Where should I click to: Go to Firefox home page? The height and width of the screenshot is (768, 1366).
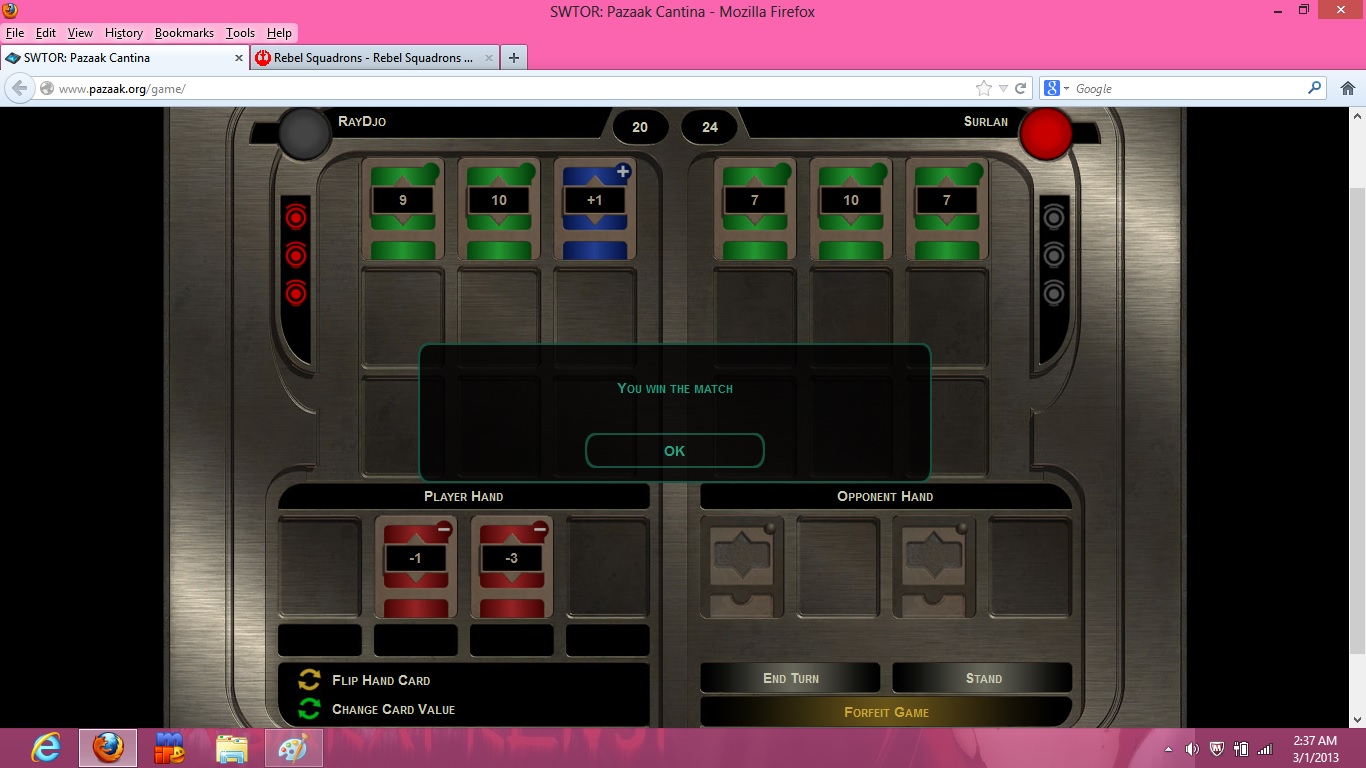1347,88
